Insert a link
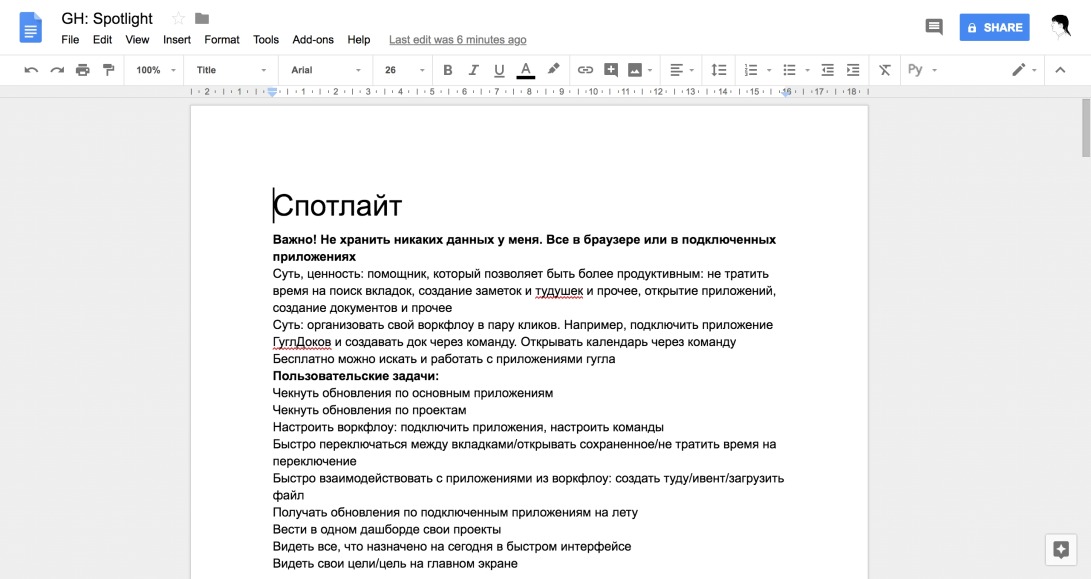The image size is (1091, 579). [x=585, y=70]
